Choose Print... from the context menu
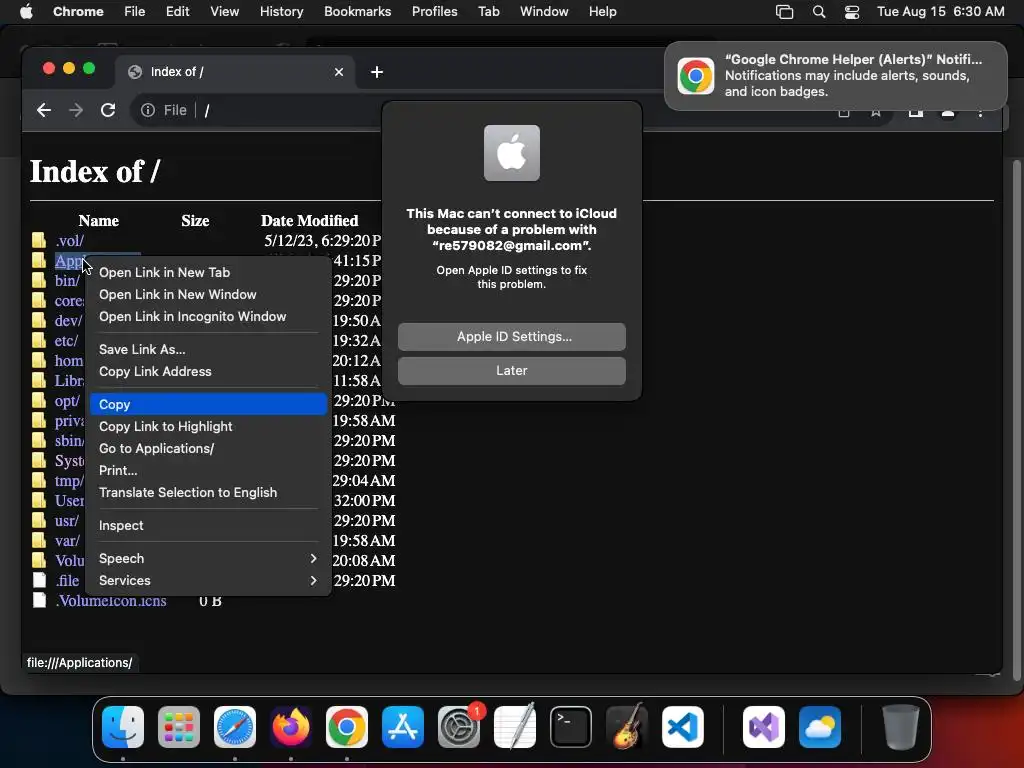 [208, 471]
